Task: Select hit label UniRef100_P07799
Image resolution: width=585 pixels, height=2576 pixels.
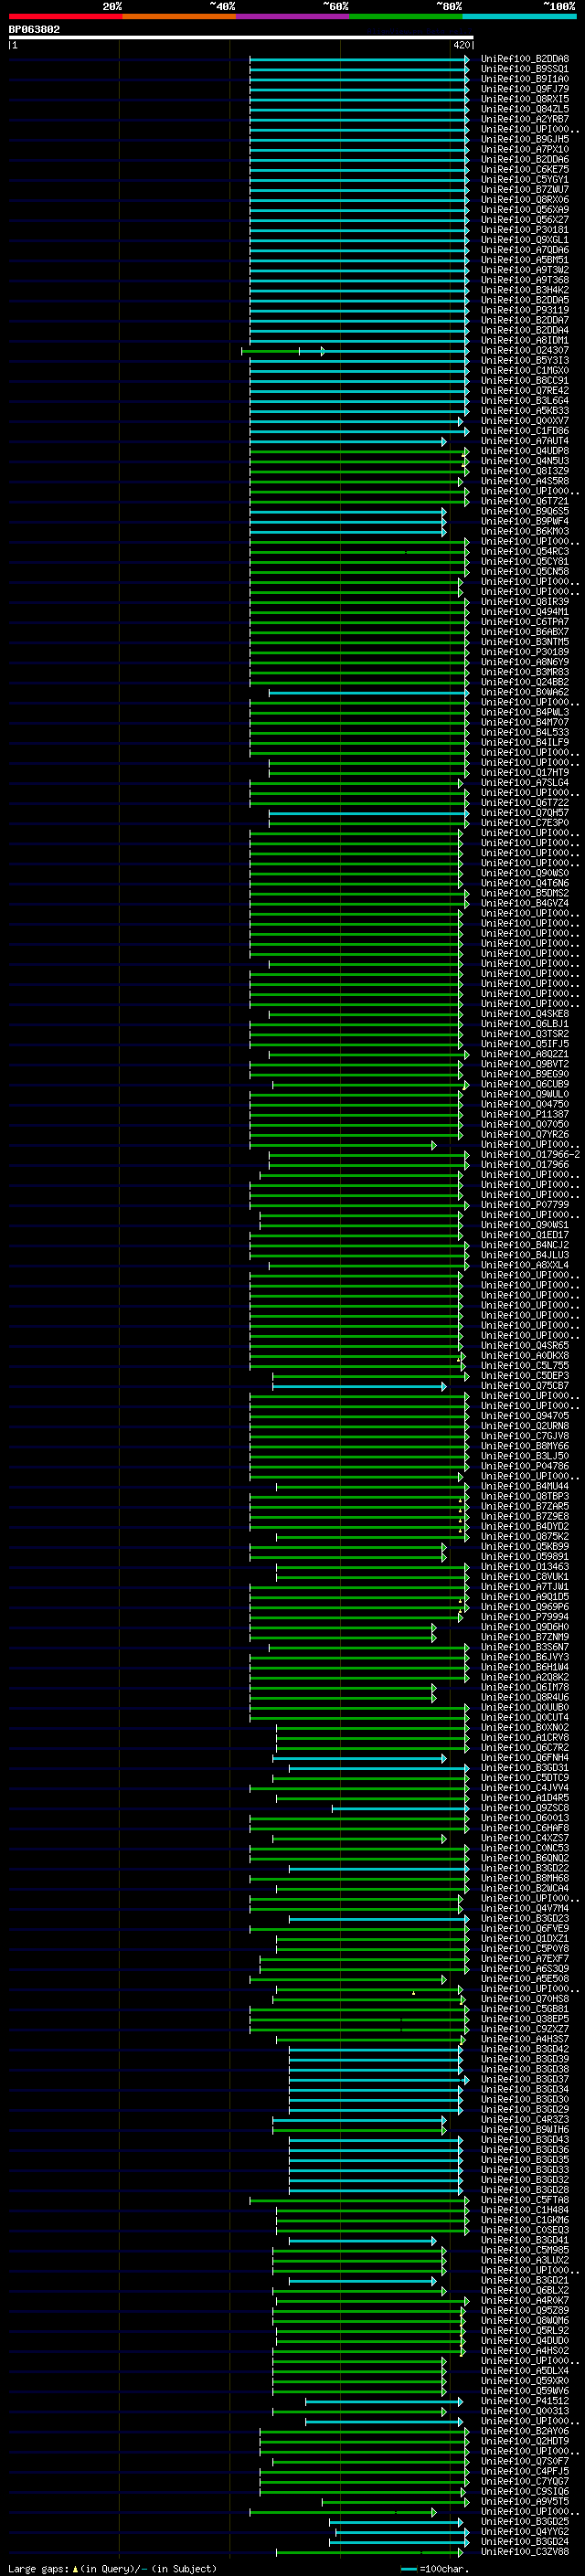Action: click(524, 1205)
